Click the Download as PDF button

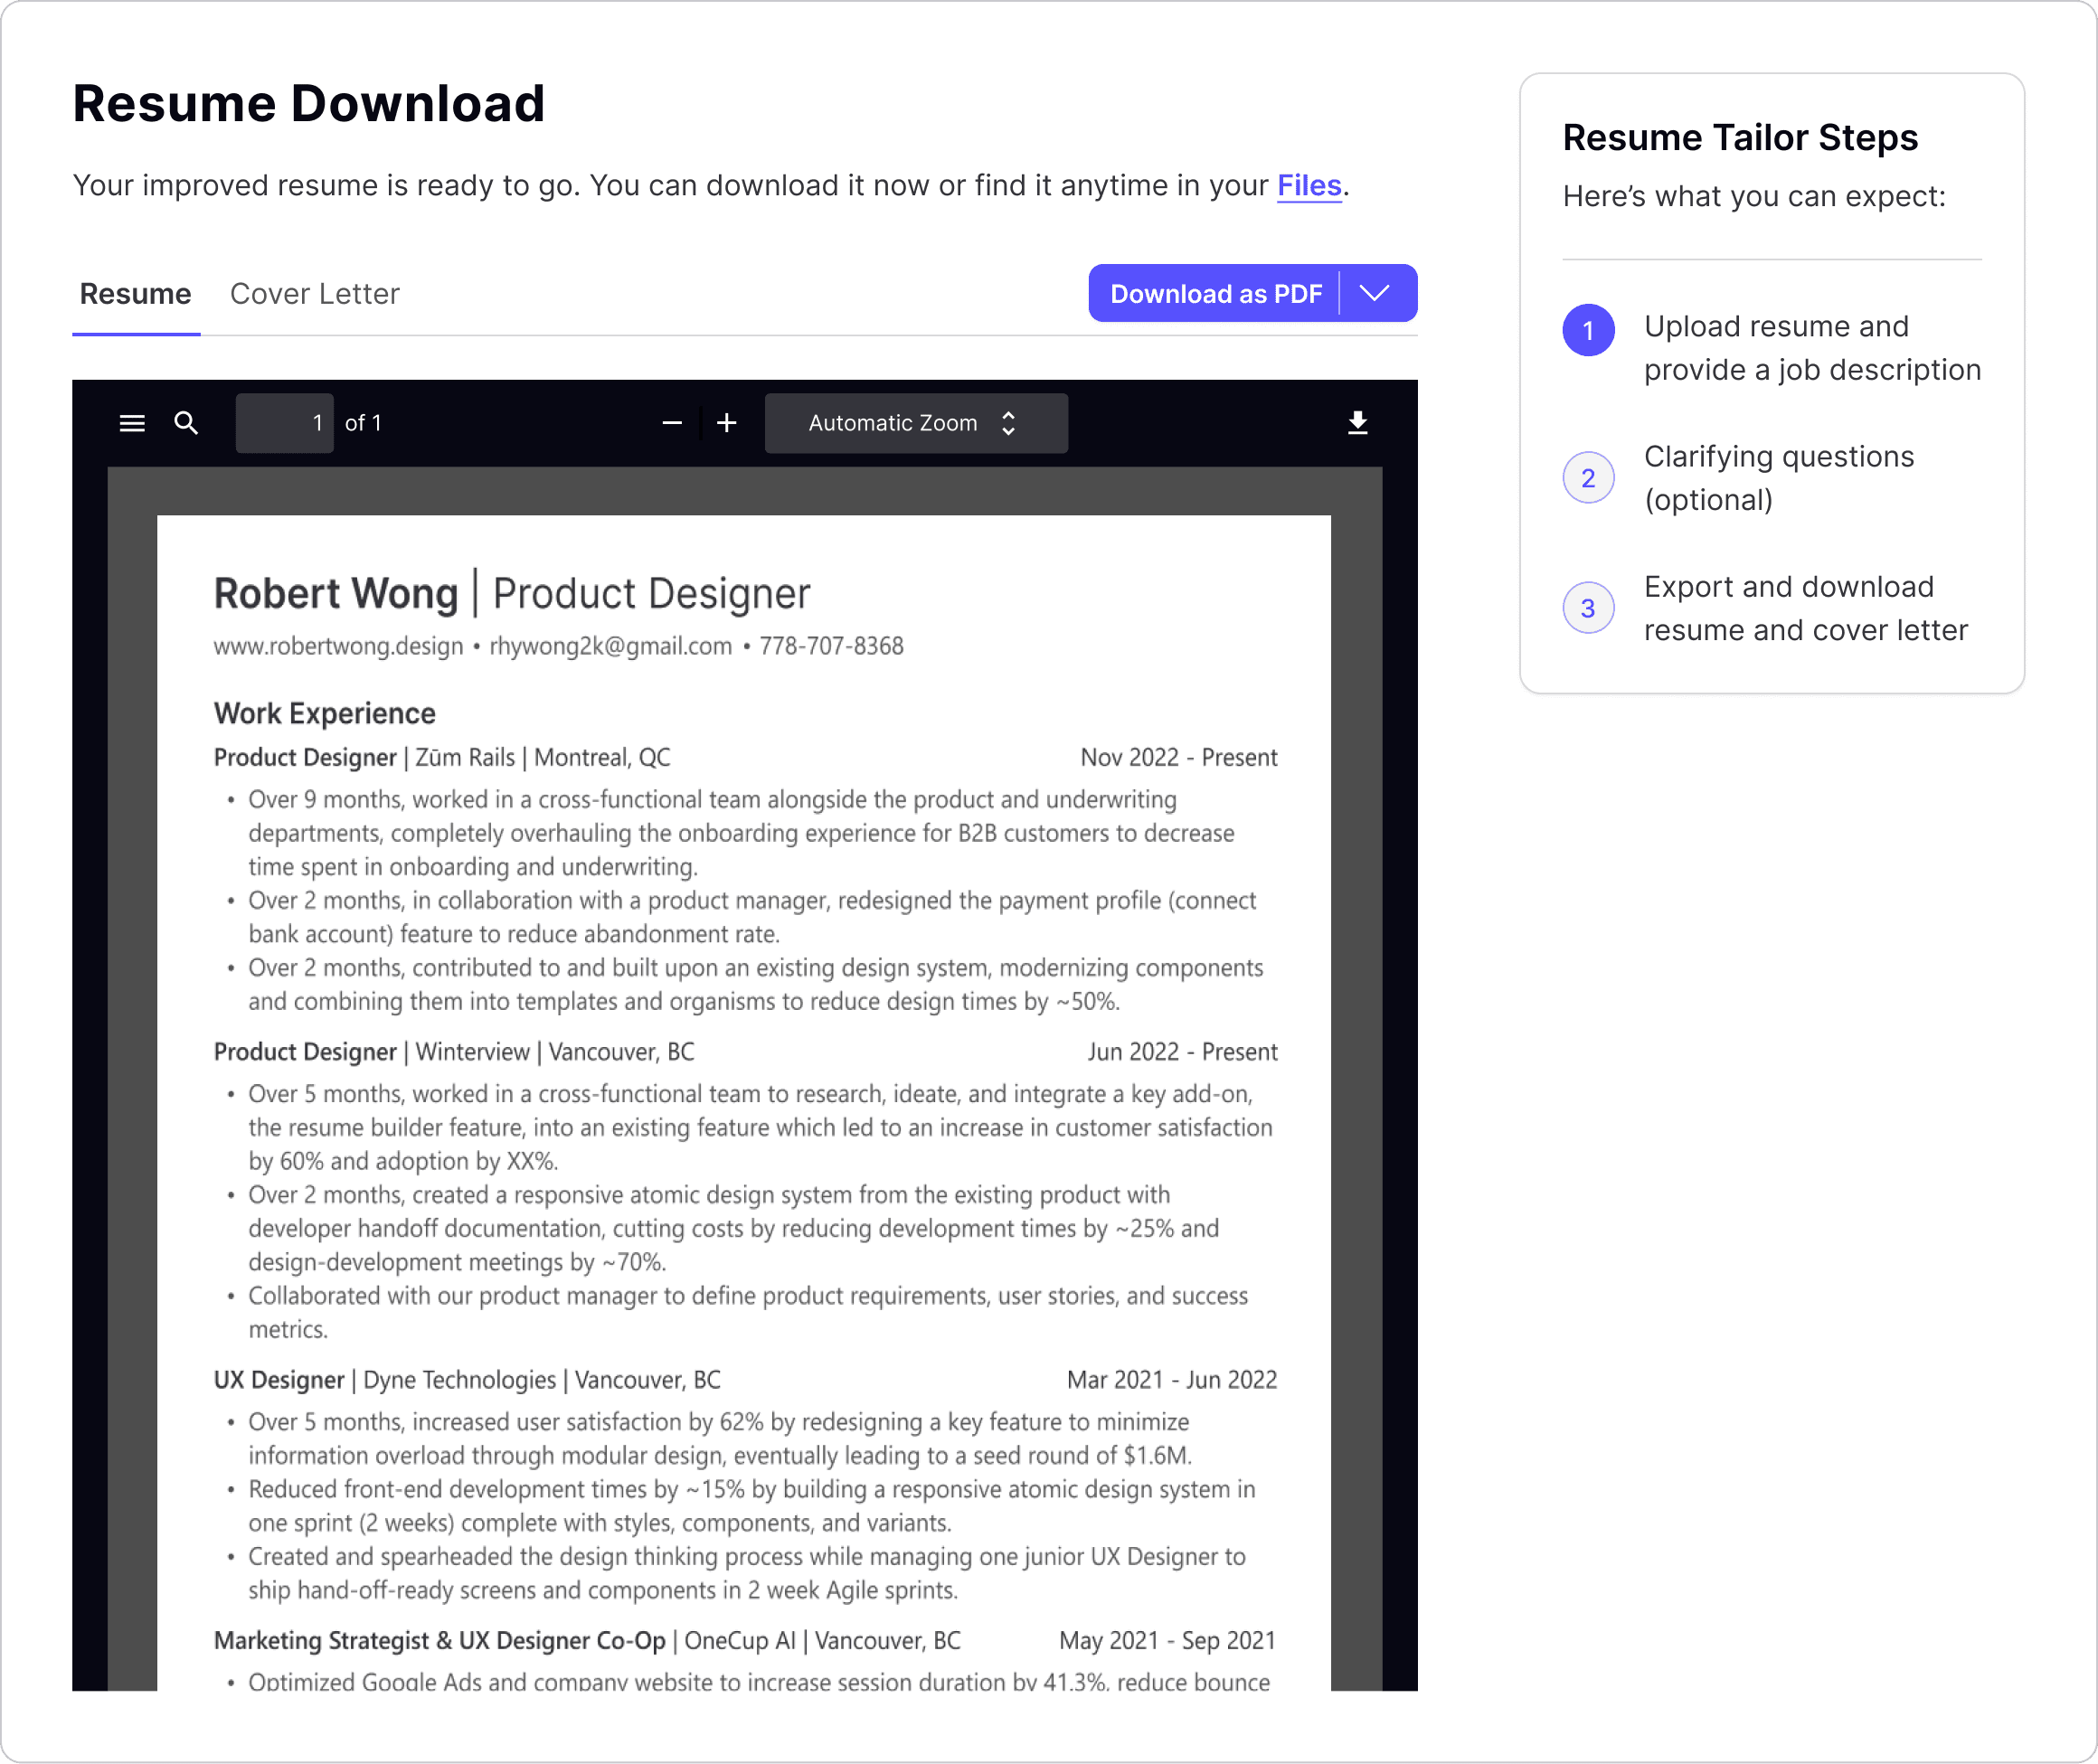1215,293
